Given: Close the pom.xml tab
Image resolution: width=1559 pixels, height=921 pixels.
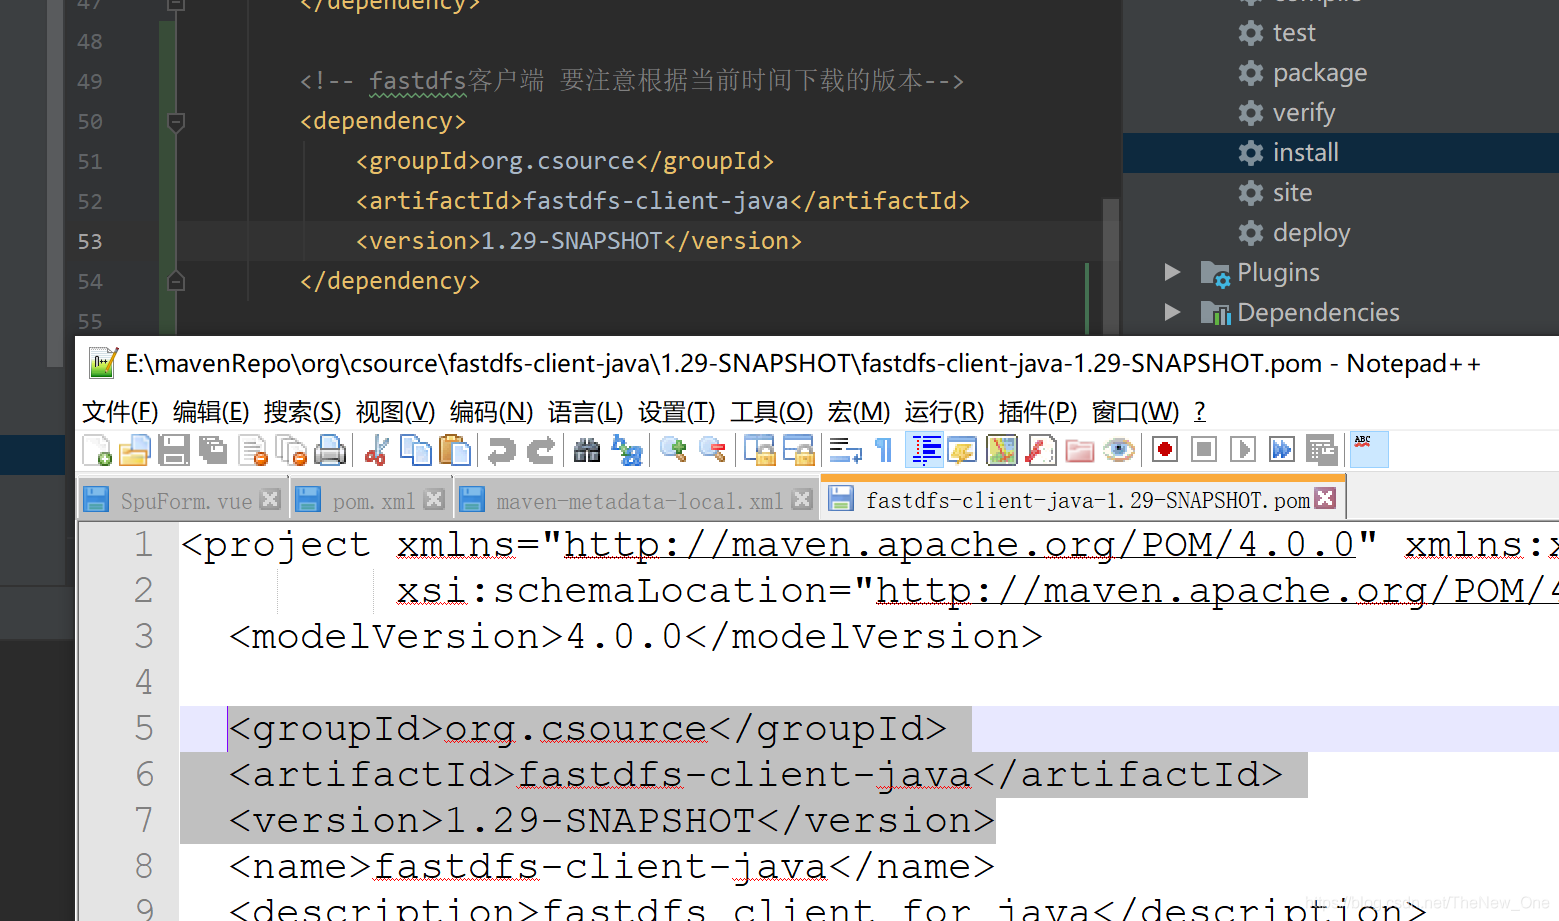Looking at the screenshot, I should coord(434,499).
